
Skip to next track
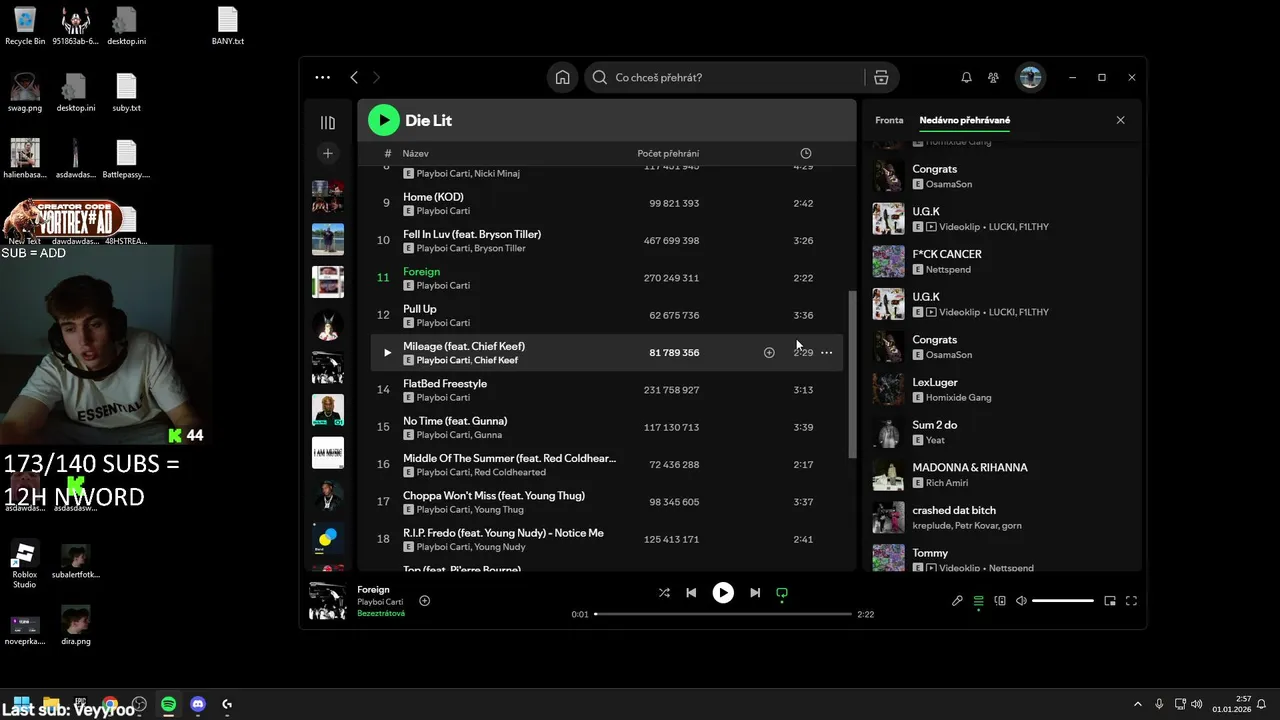[755, 593]
